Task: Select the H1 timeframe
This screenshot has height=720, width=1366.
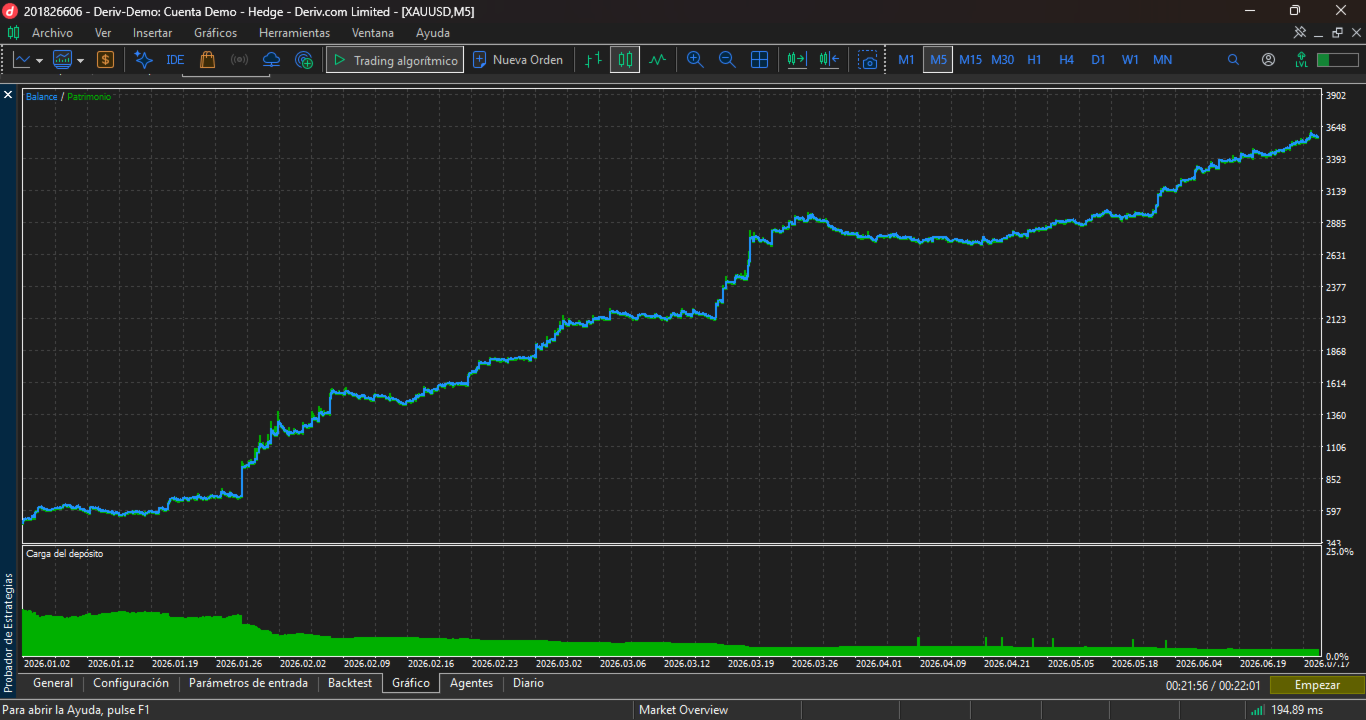Action: [x=1034, y=60]
